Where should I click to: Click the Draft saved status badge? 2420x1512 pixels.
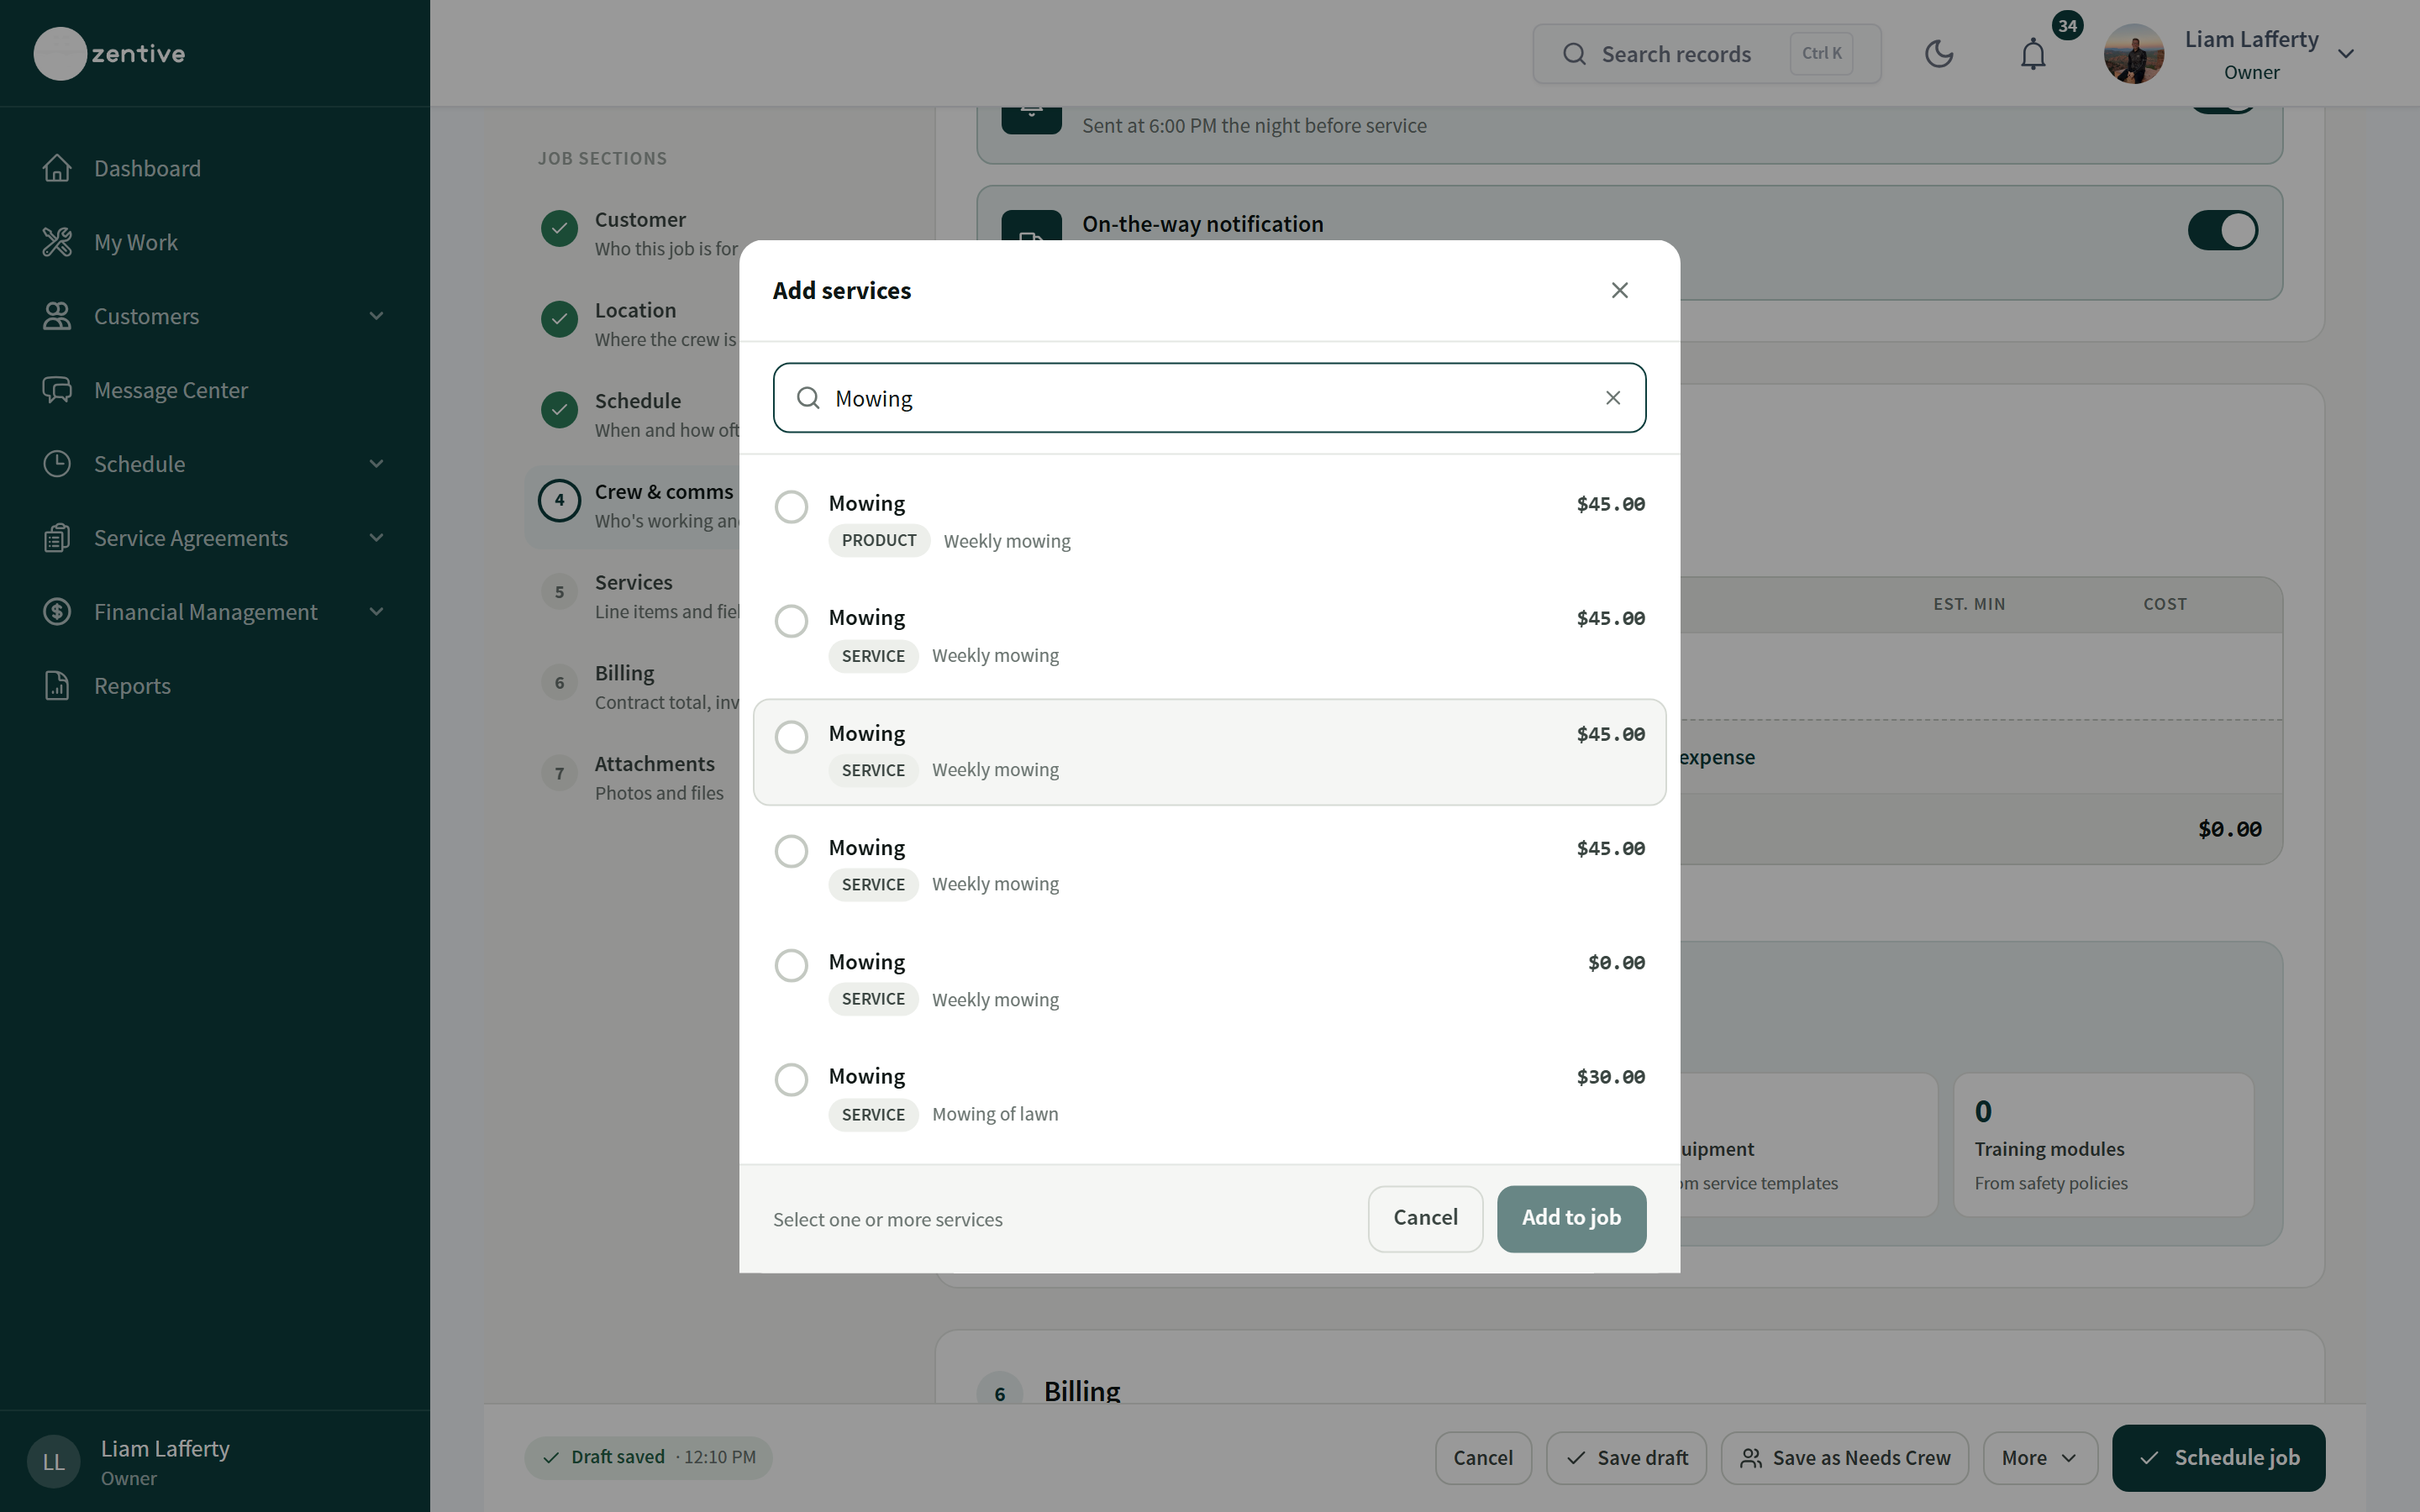pos(648,1457)
